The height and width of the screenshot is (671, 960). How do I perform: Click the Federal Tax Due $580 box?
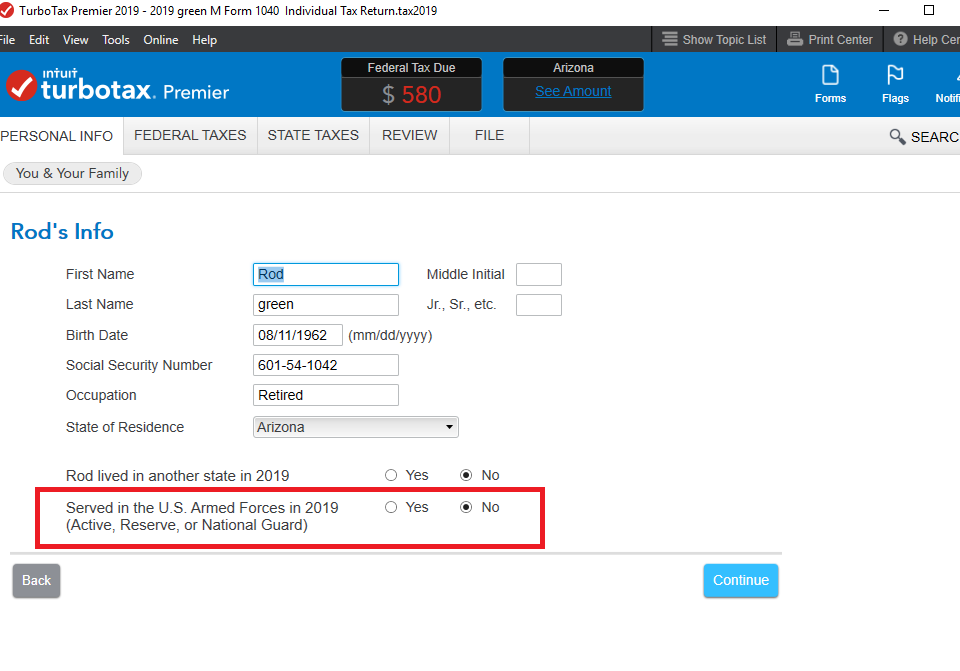411,84
